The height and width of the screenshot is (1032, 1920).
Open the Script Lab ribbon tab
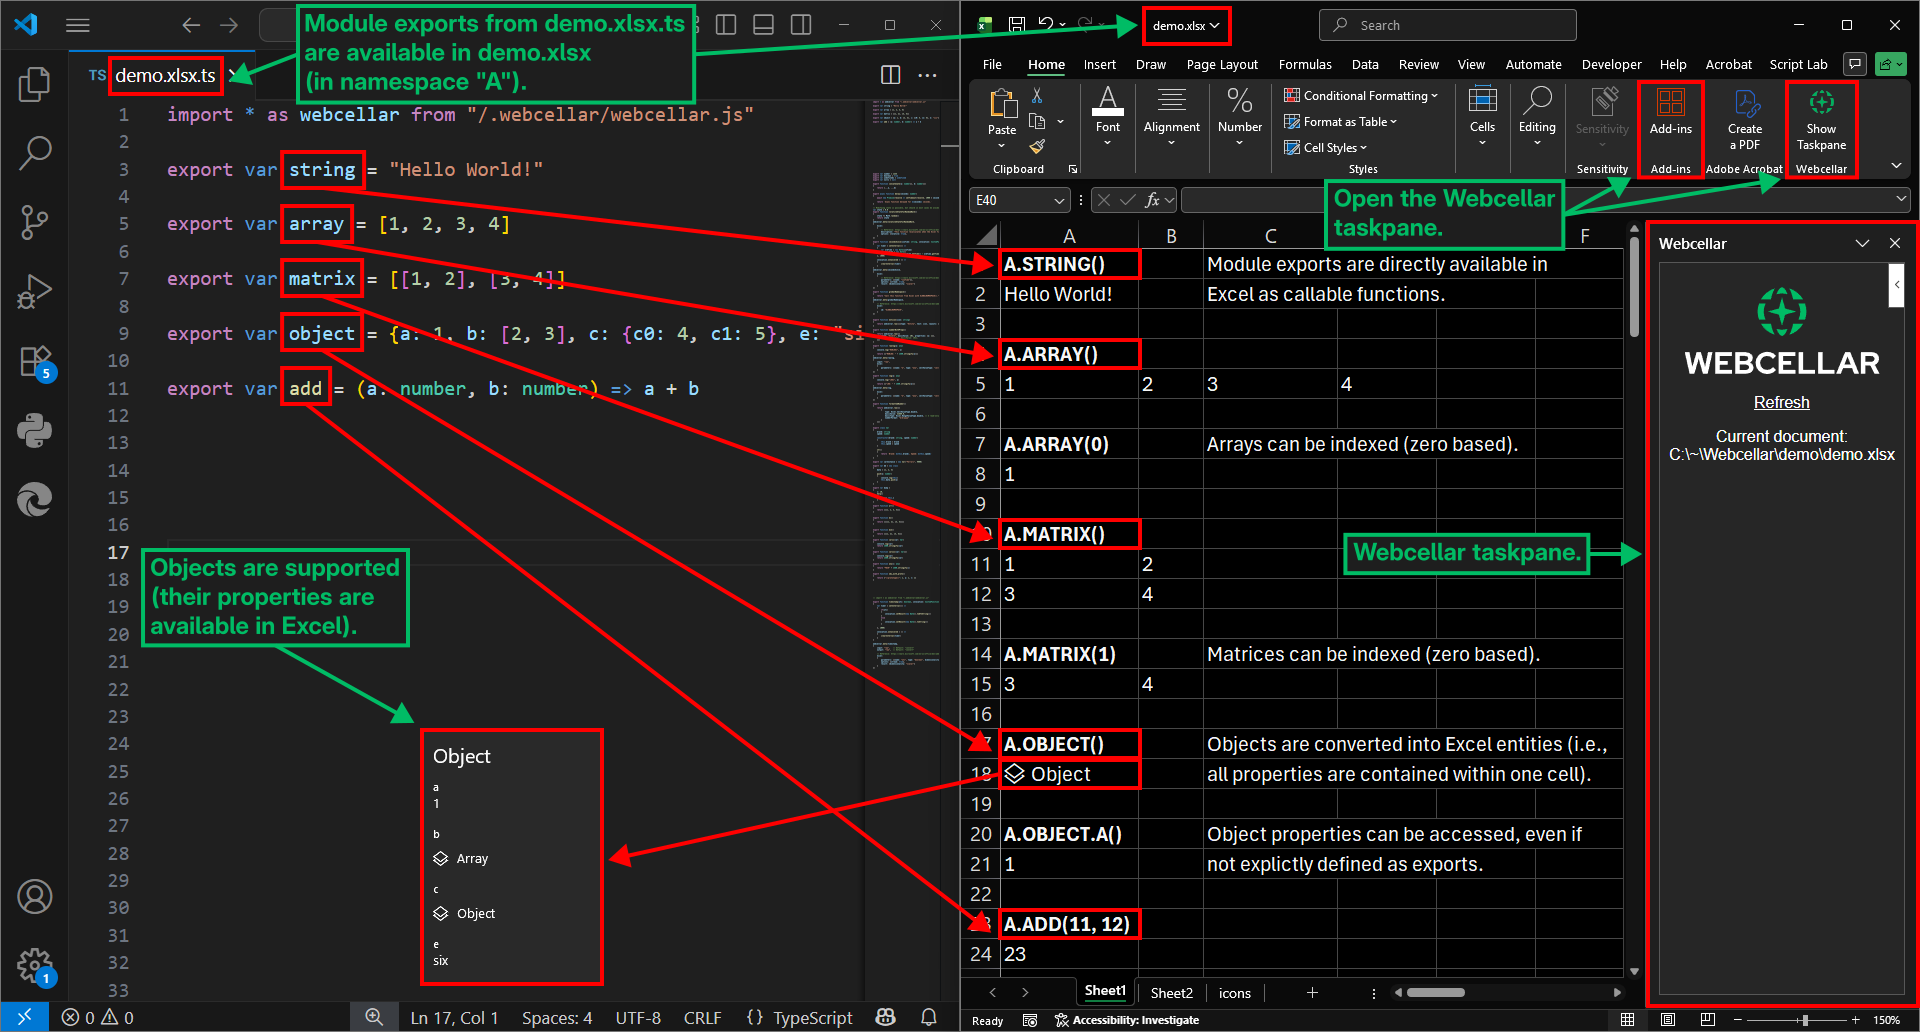click(1798, 65)
